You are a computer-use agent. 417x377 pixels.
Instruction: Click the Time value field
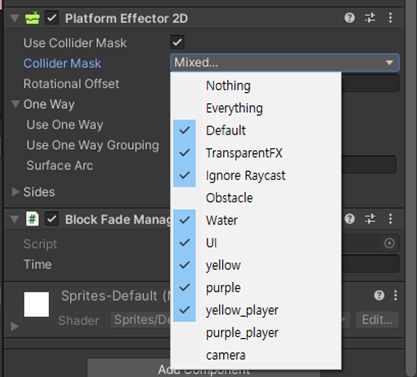[370, 264]
